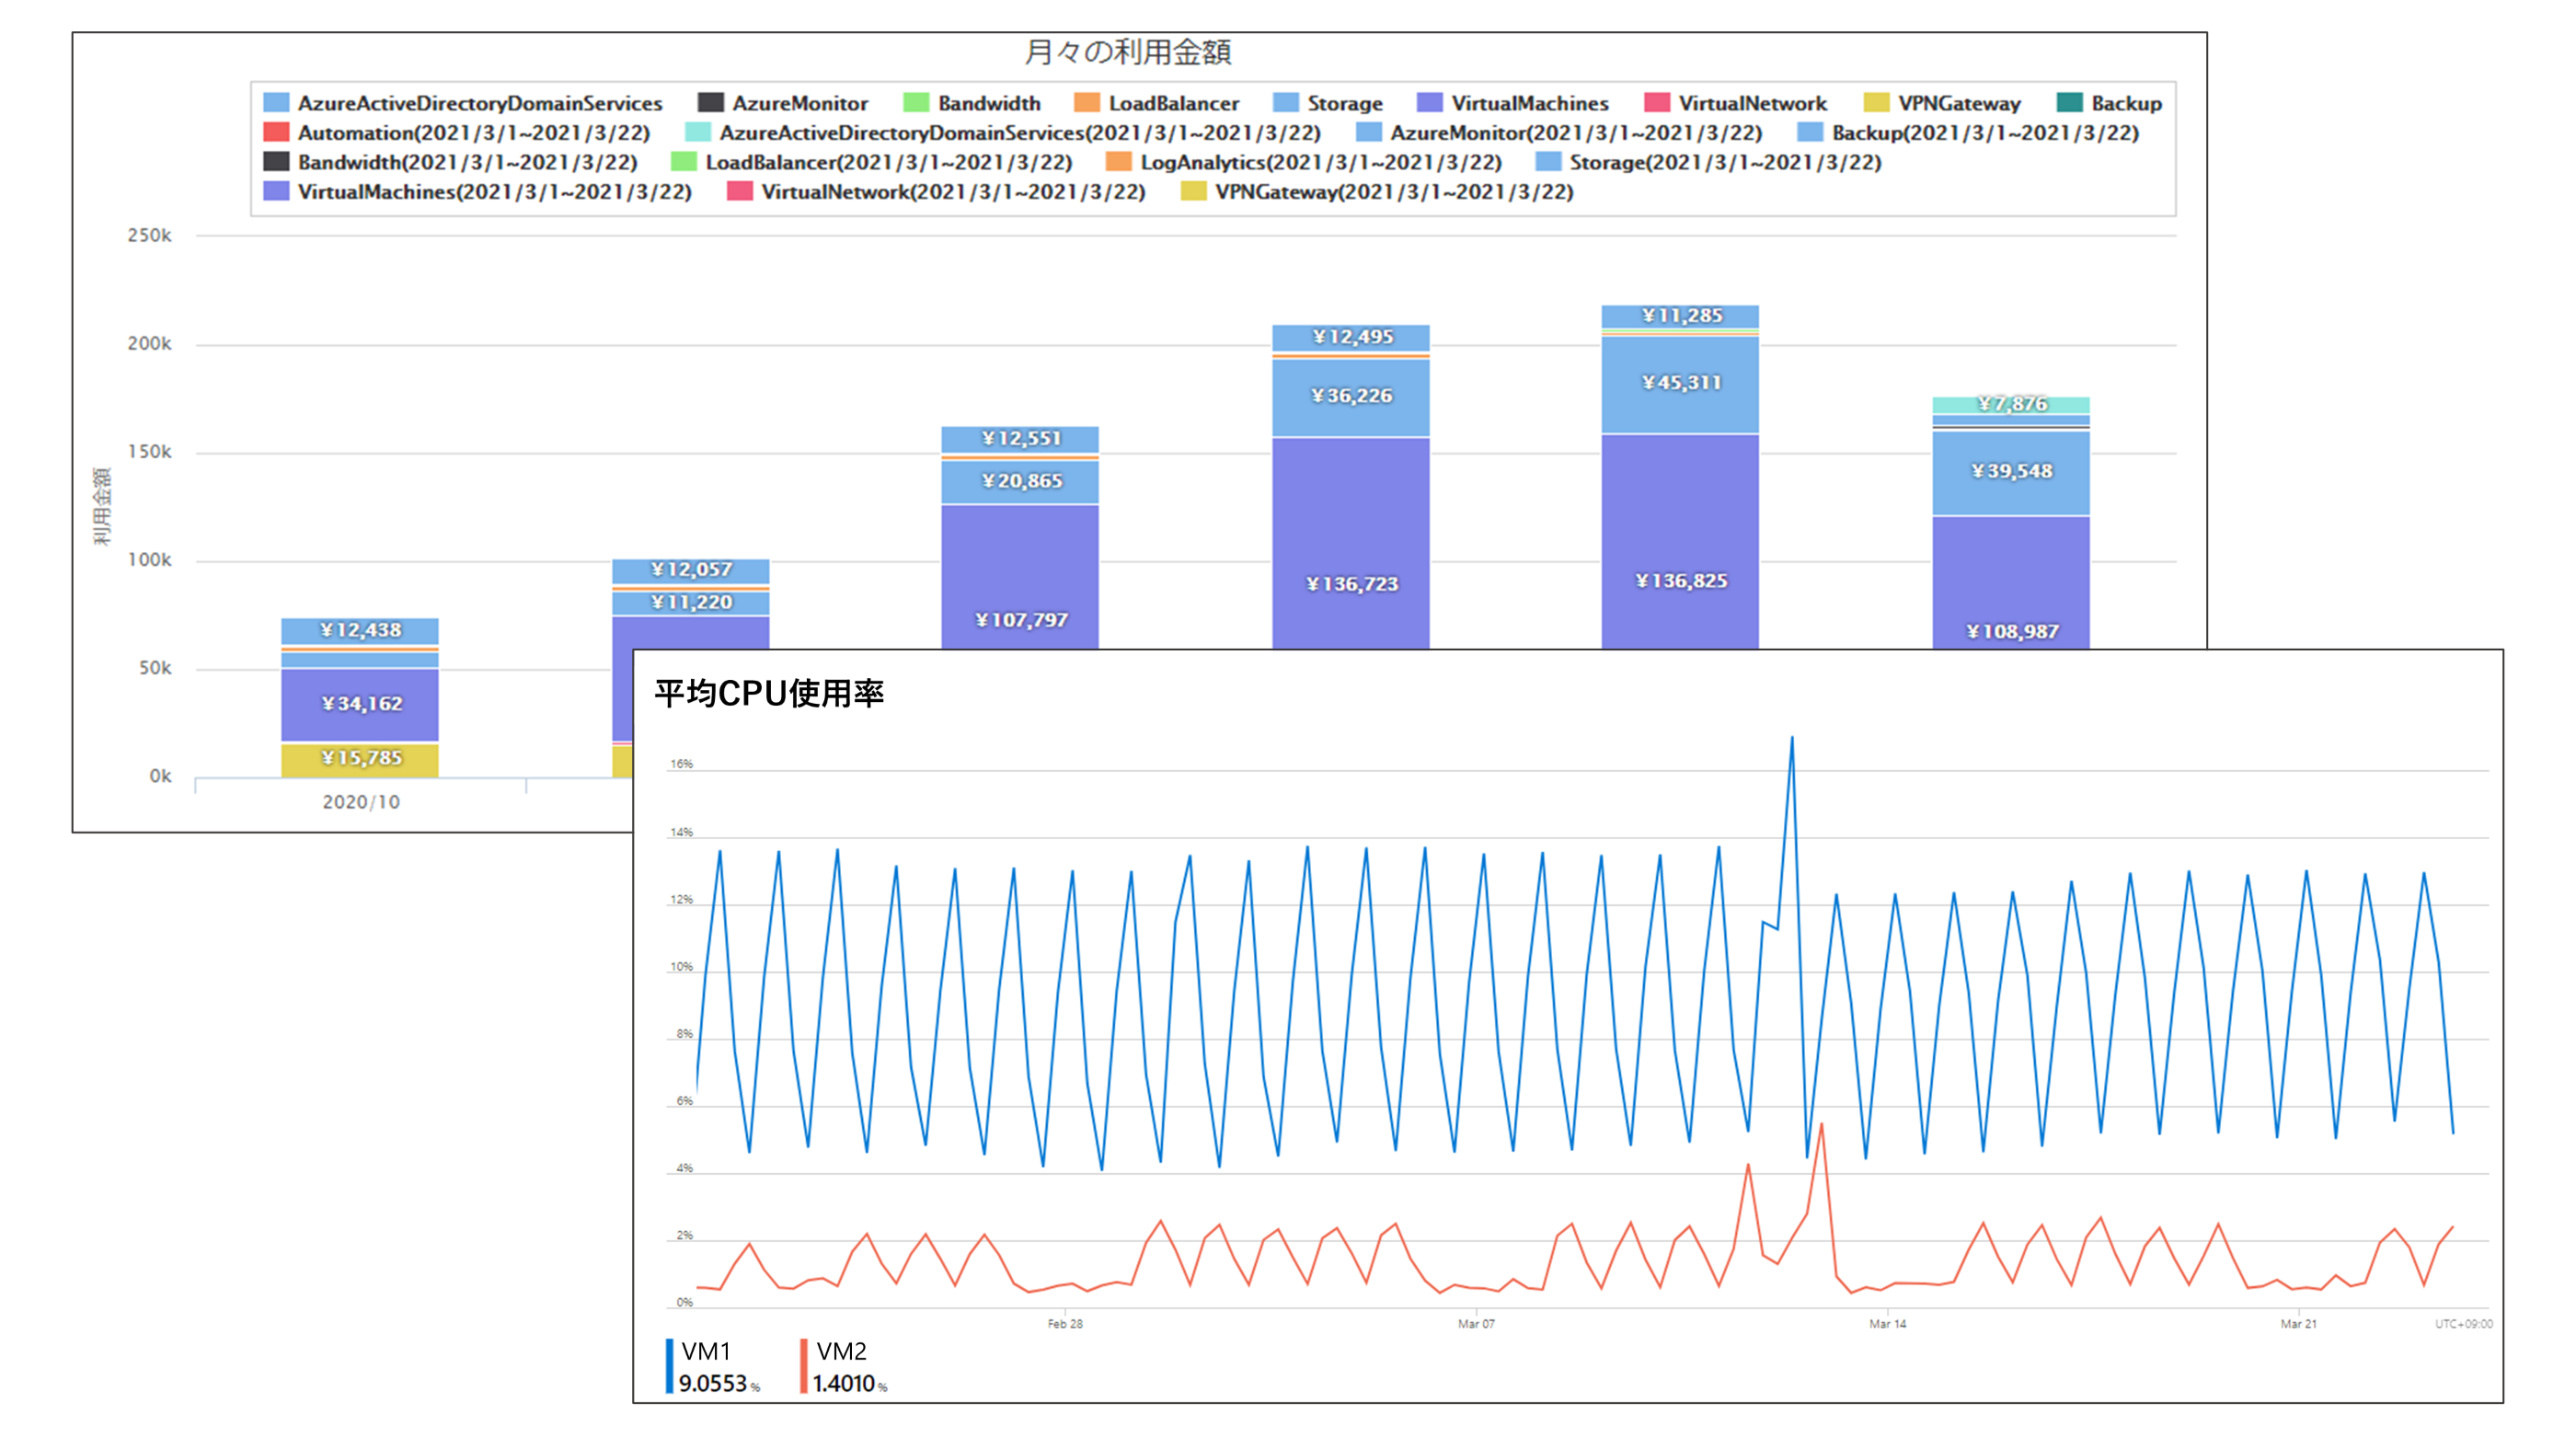Select the ¥15,785 yellow bar segment
This screenshot has height=1449, width=2576.
pos(360,759)
